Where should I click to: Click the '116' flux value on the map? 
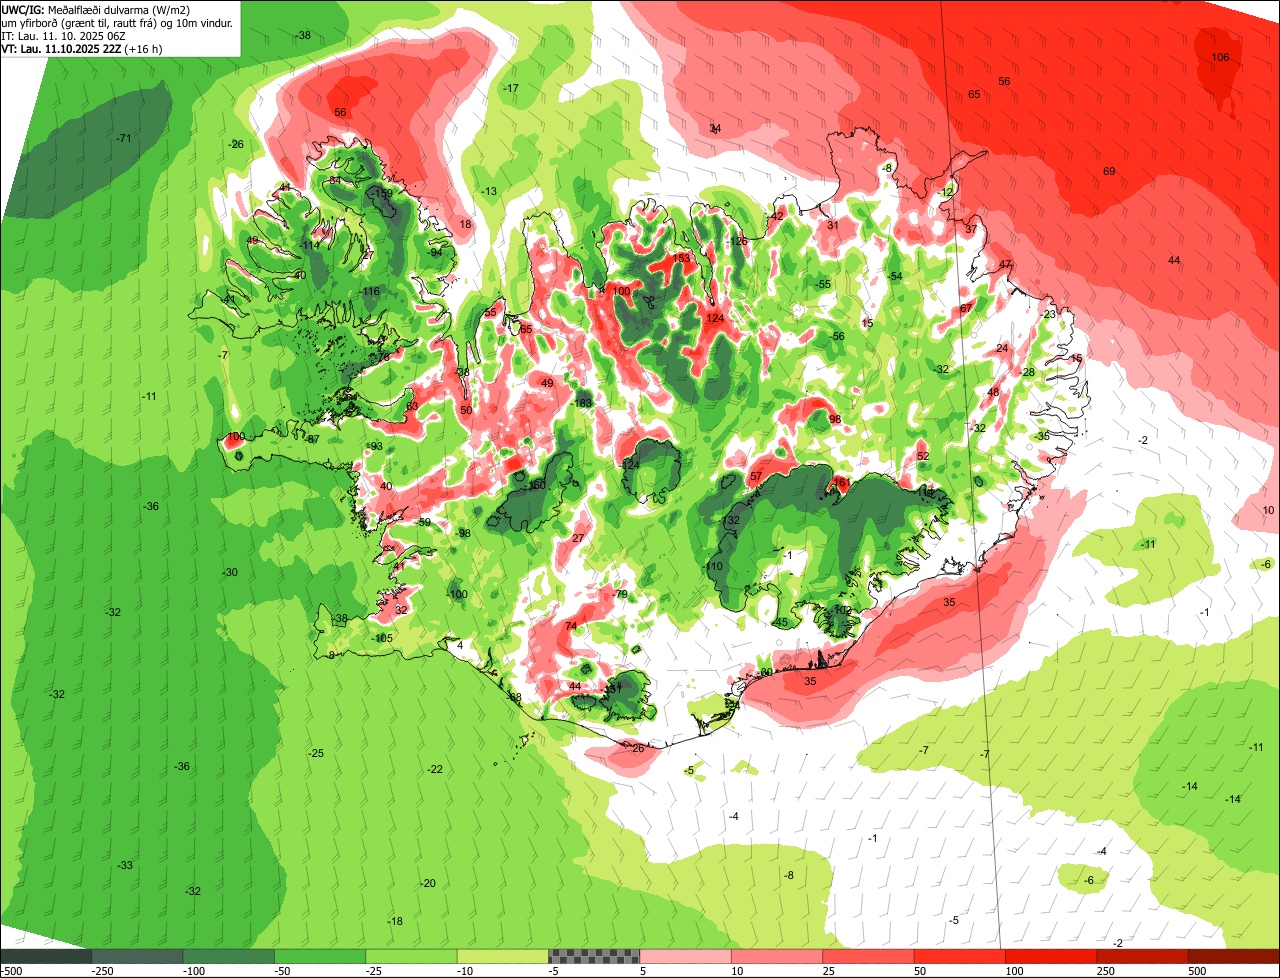(371, 291)
